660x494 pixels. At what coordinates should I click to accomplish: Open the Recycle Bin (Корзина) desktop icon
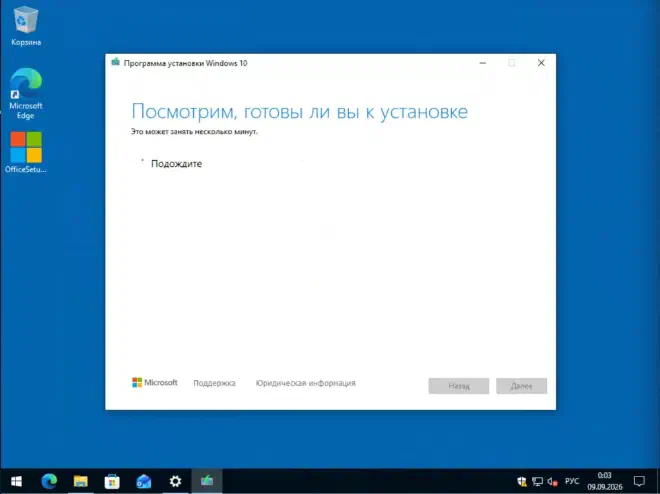tap(26, 25)
